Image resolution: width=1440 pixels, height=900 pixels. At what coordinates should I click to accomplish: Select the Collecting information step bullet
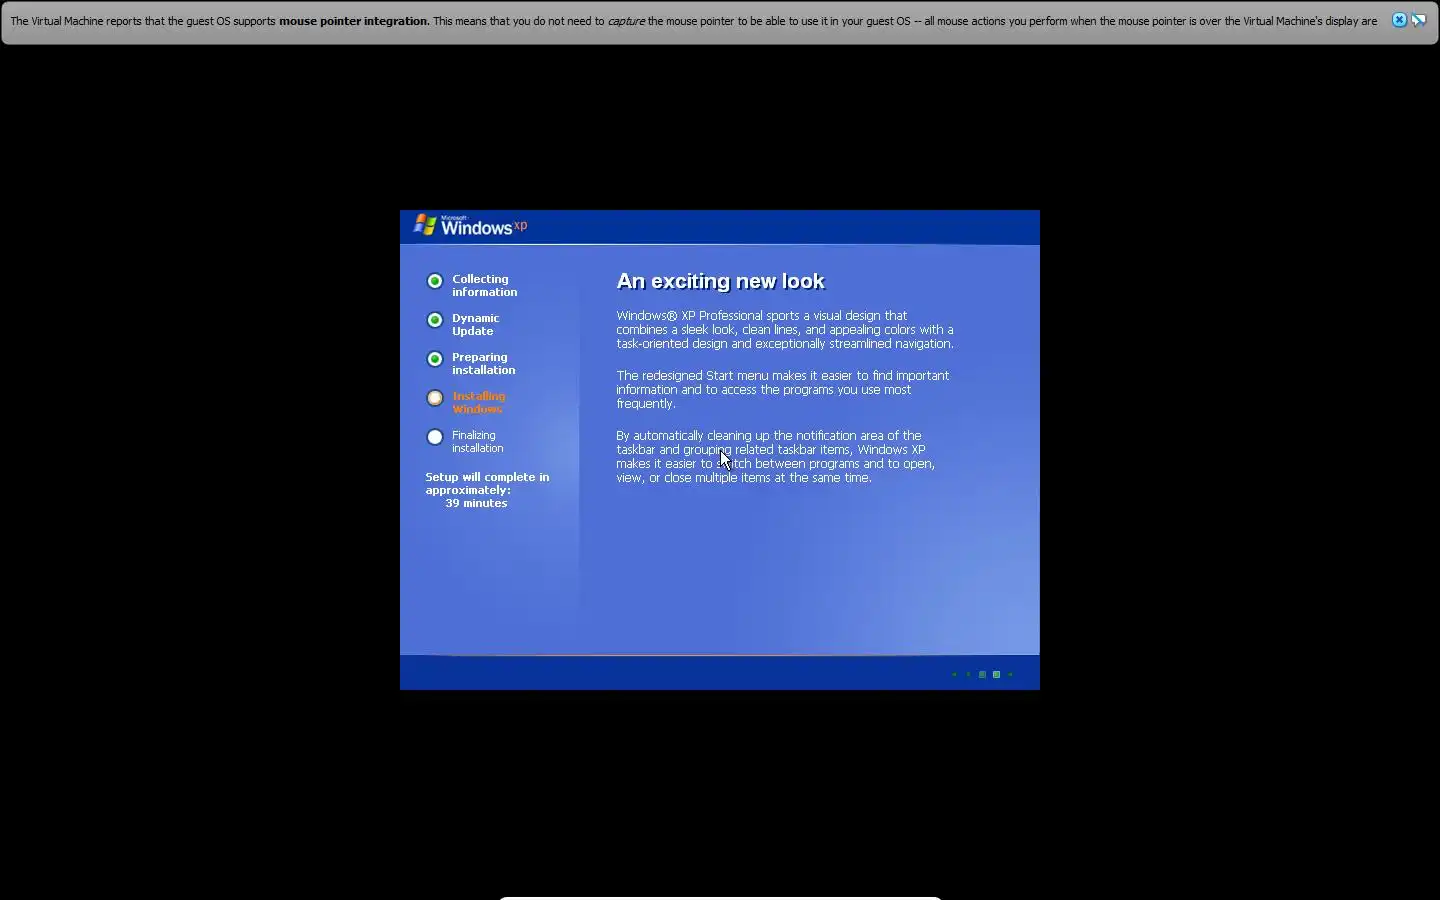point(435,281)
